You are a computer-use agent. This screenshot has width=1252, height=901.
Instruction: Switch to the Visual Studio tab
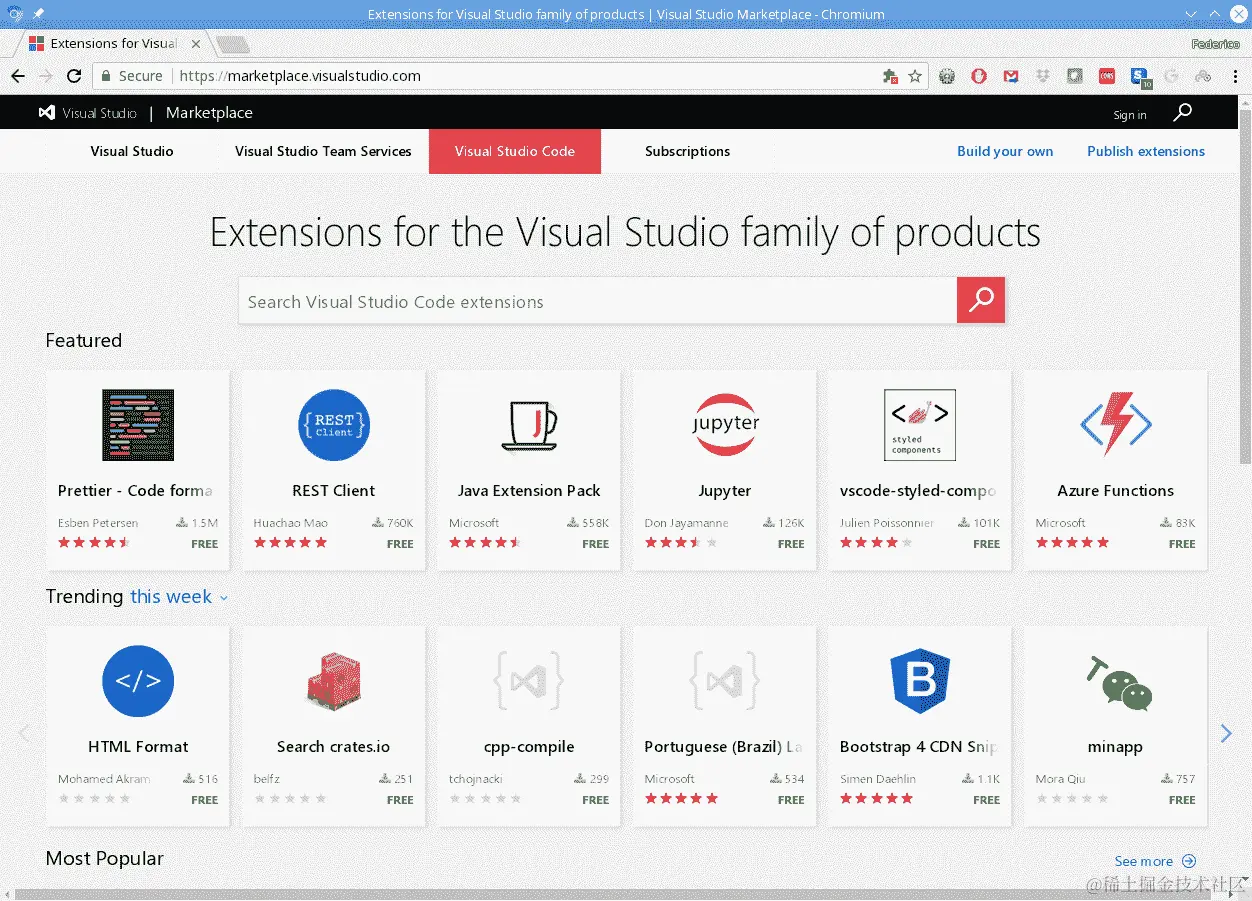(x=132, y=151)
